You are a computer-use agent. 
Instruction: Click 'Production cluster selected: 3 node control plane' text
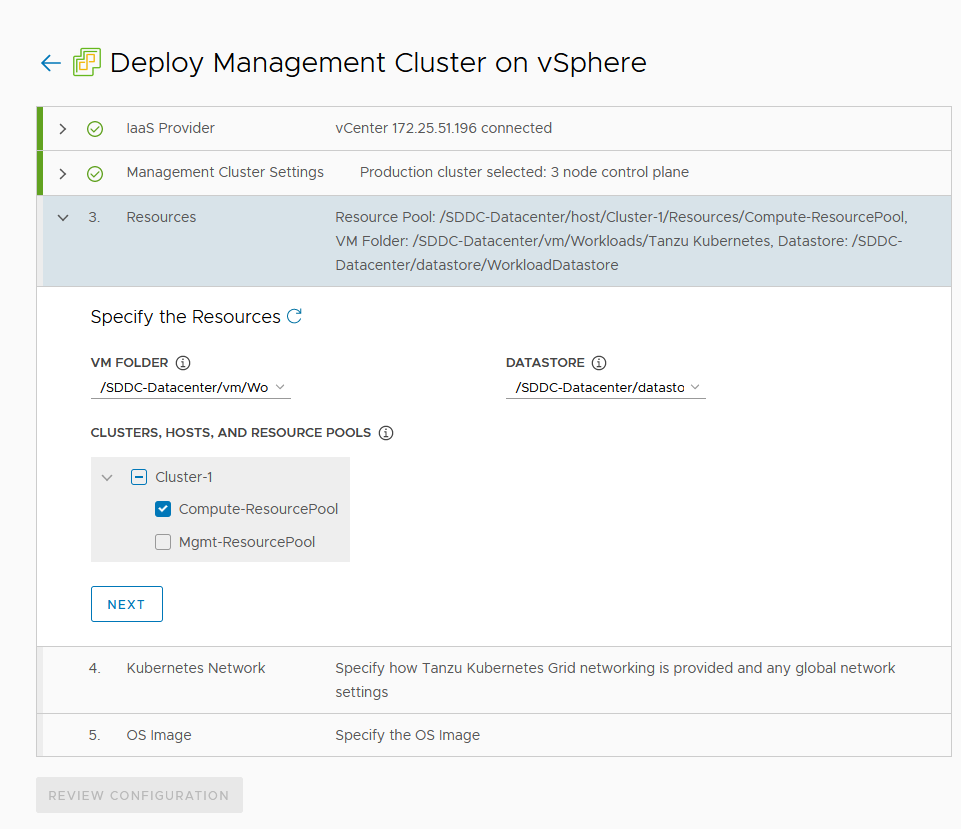tap(524, 172)
